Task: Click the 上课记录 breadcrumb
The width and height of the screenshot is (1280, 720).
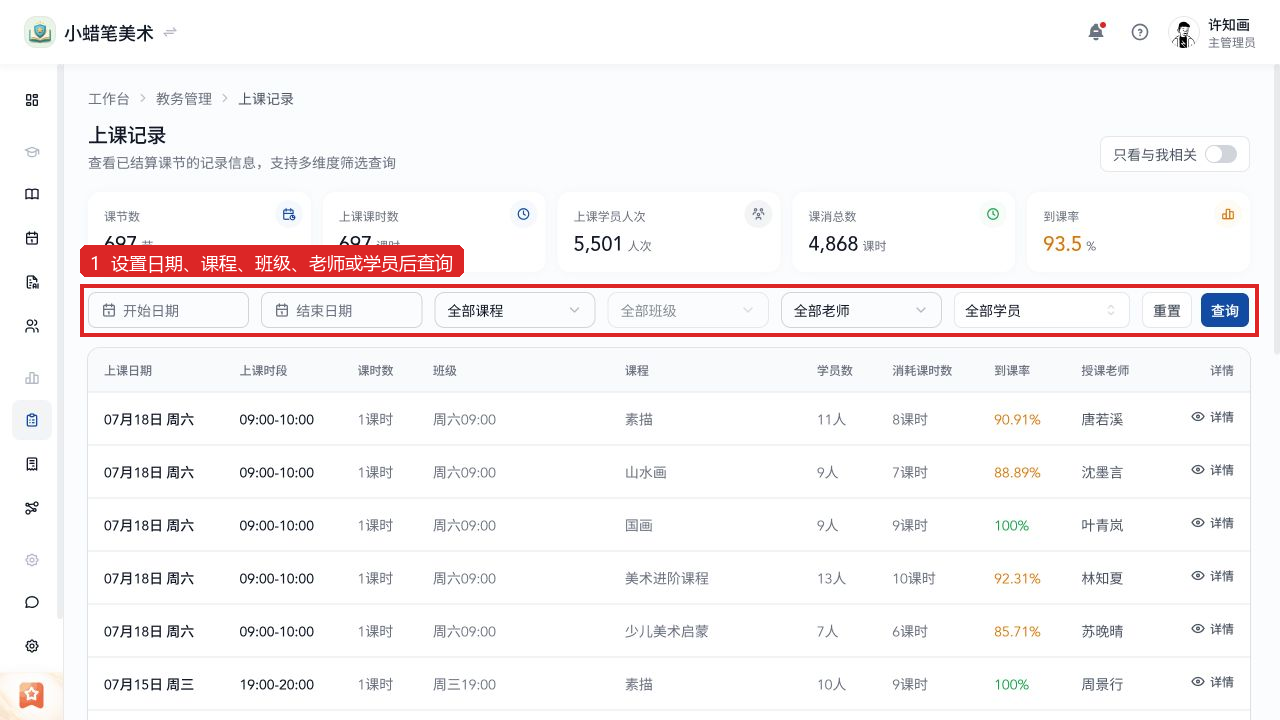Action: [266, 99]
